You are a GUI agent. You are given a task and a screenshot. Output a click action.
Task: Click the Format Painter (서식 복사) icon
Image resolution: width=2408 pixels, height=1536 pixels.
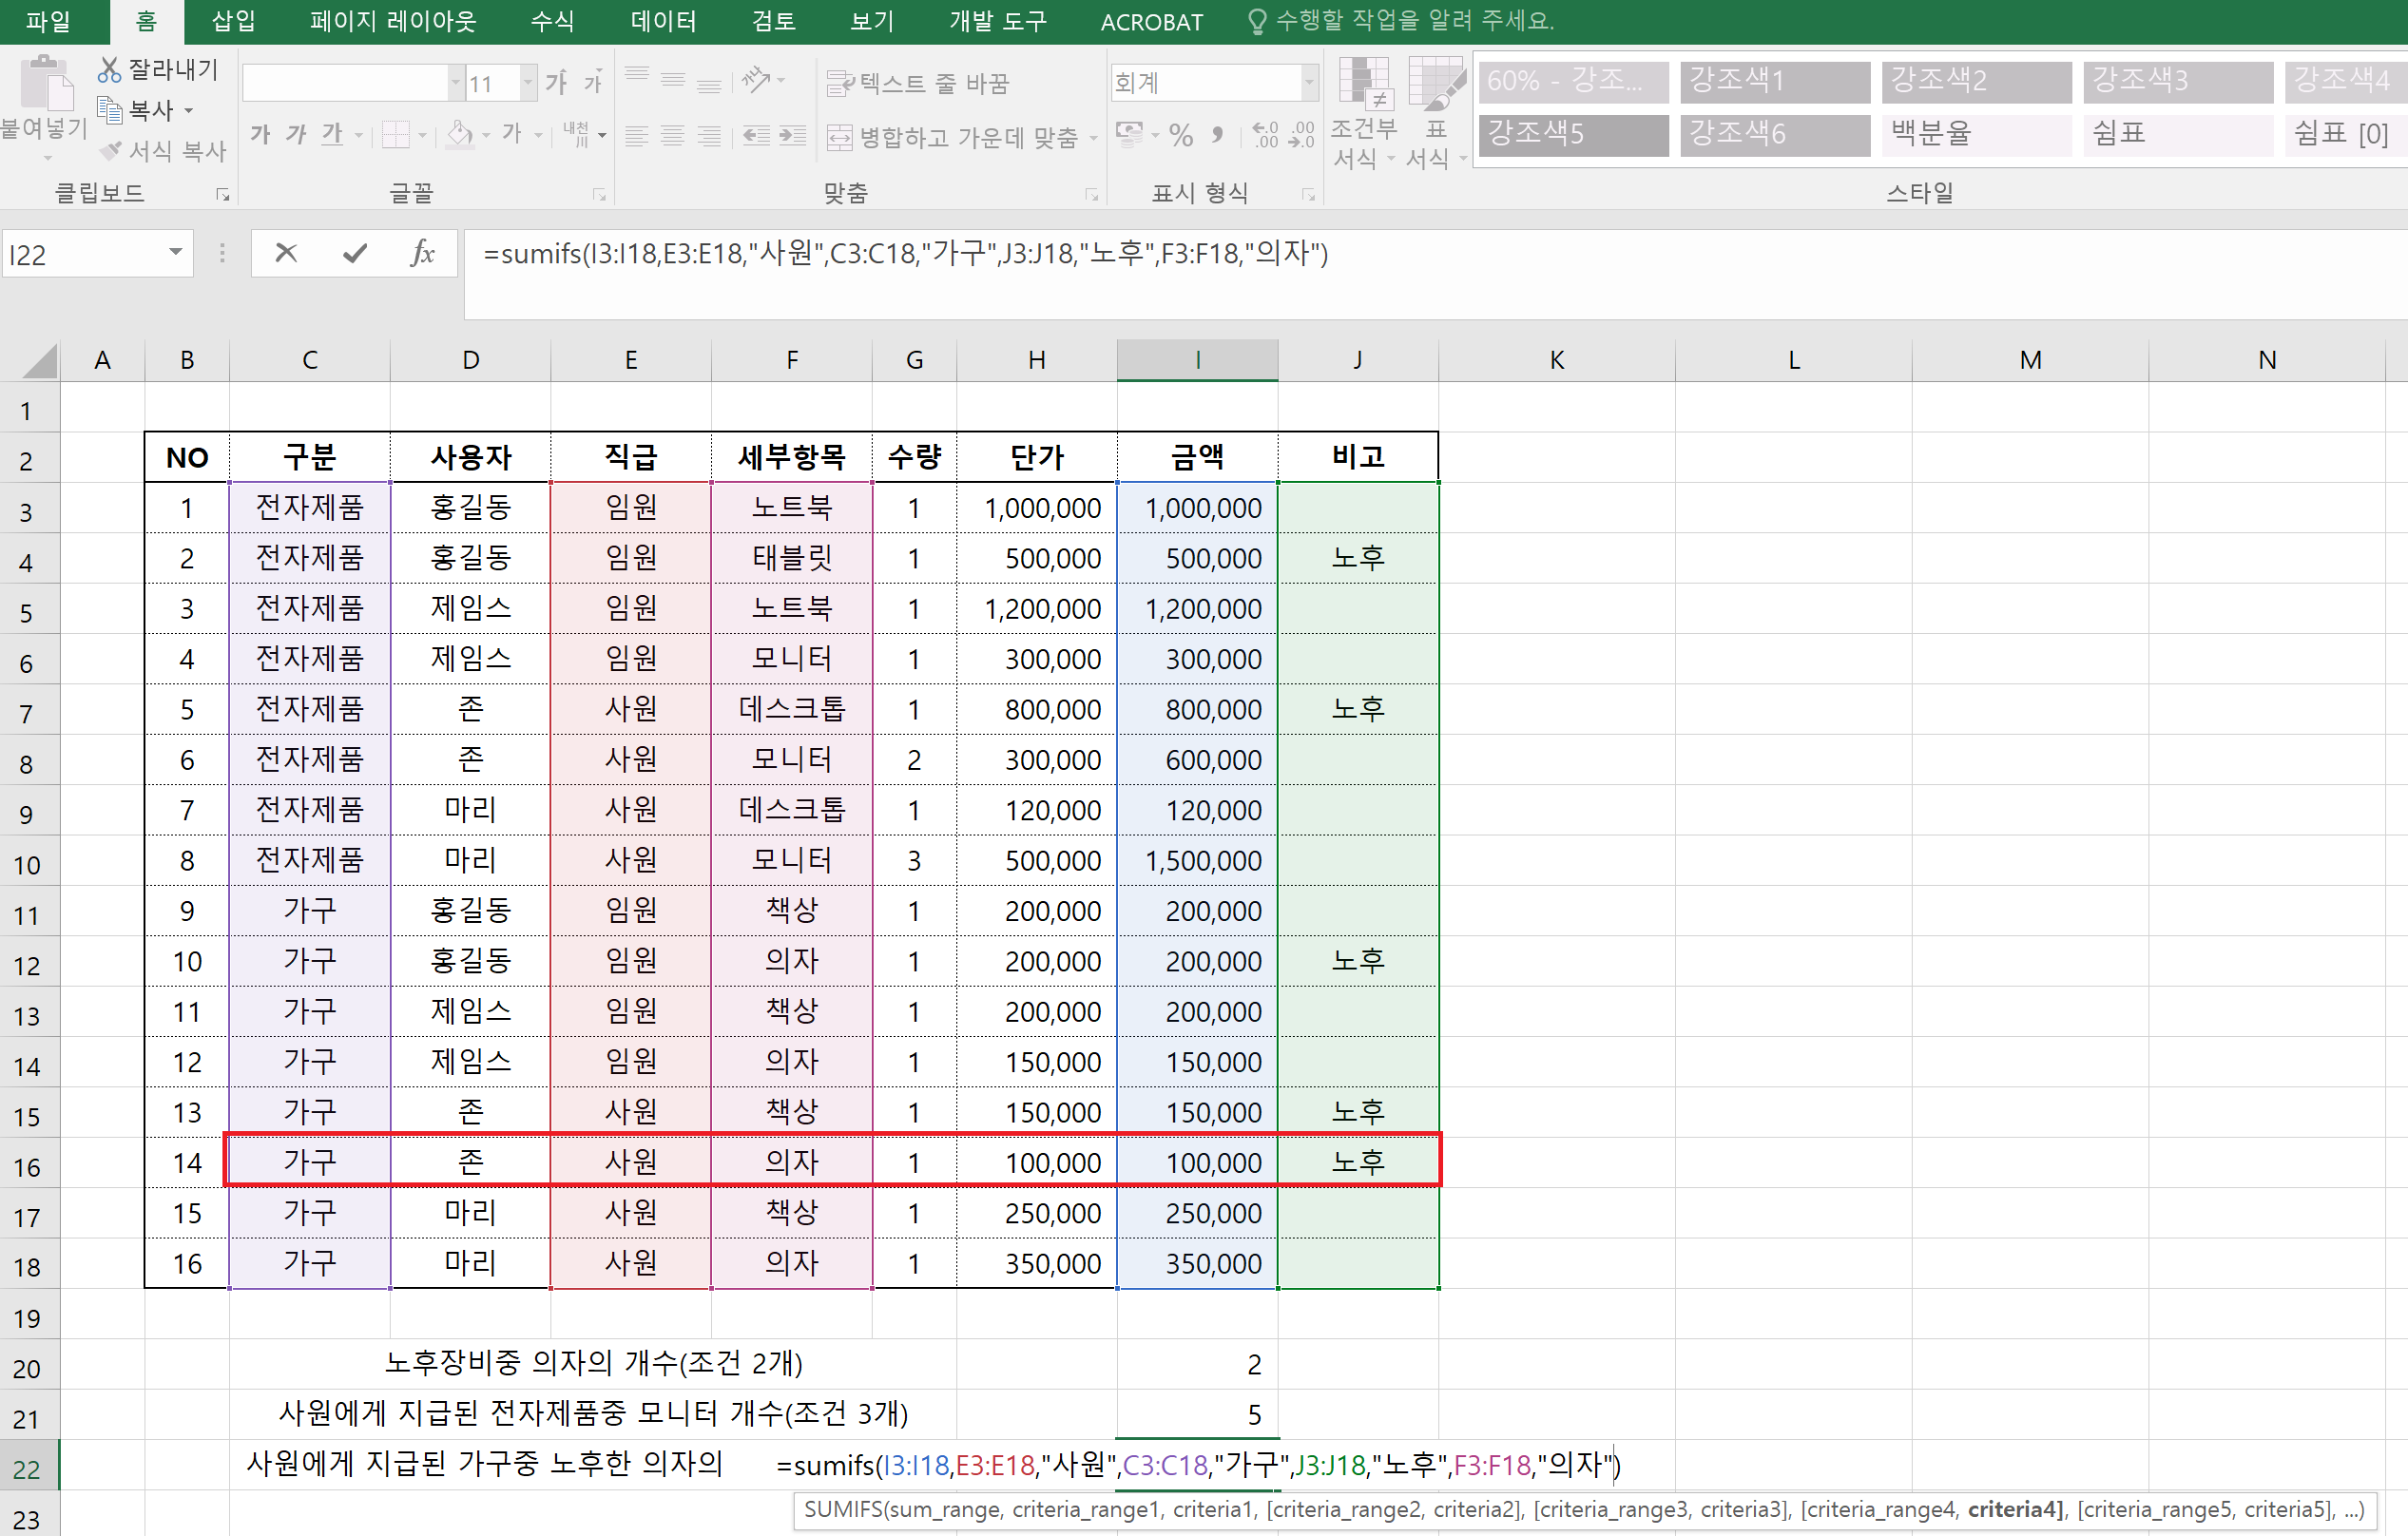pos(112,151)
